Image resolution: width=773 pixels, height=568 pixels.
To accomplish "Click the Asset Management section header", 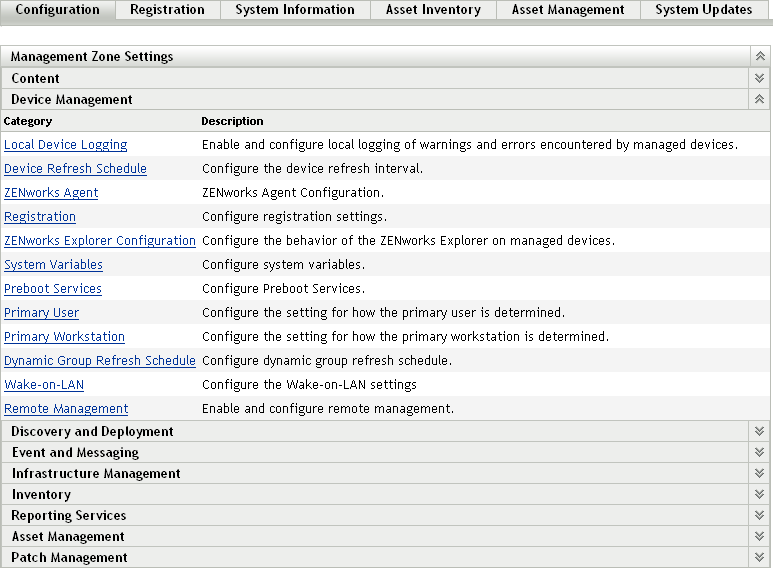I will (x=68, y=536).
